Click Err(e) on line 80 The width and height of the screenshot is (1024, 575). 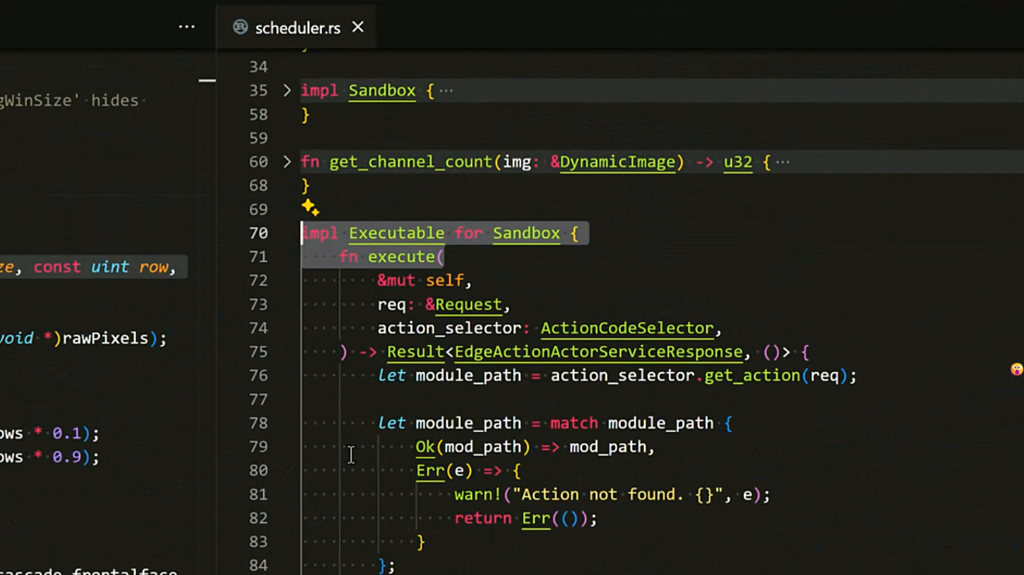pyautogui.click(x=444, y=470)
